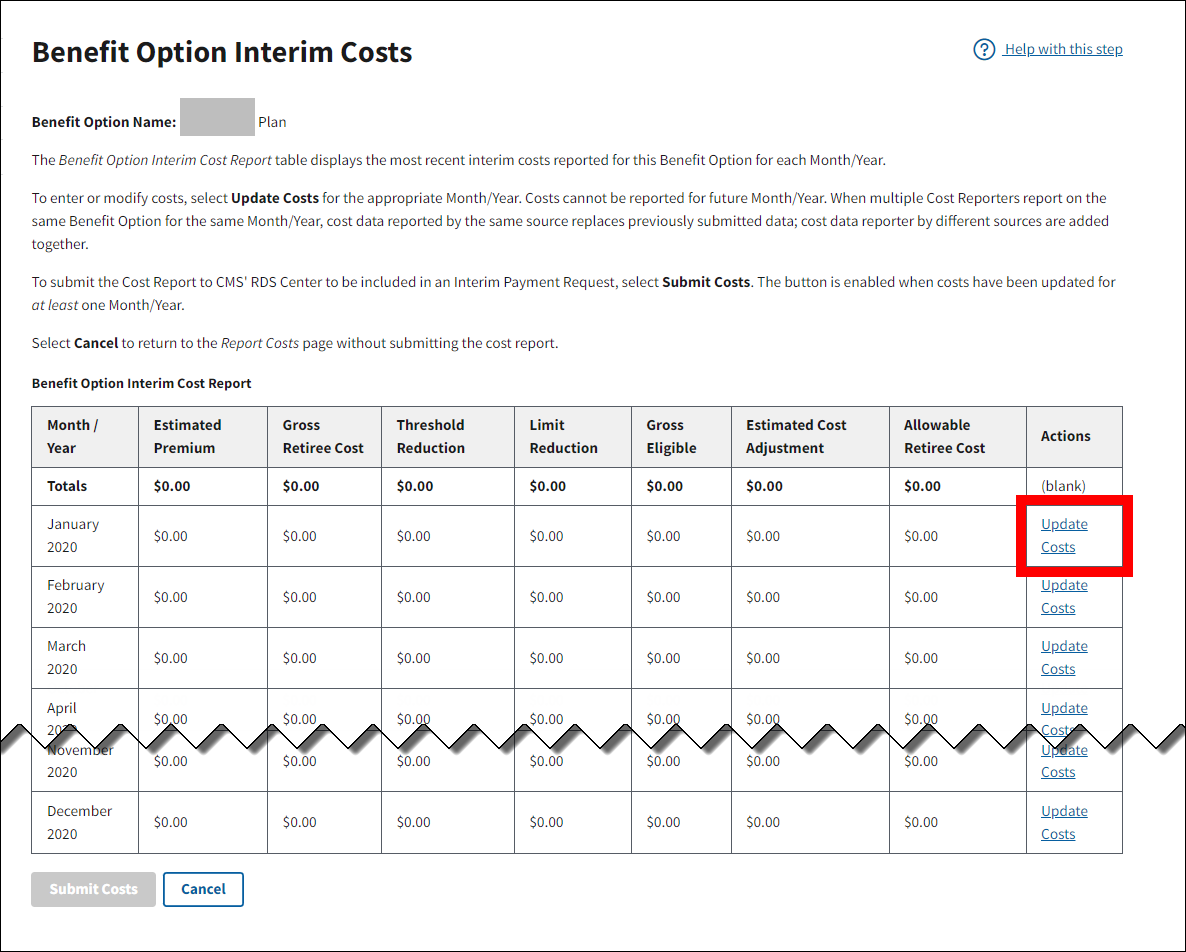Click the Gross Retiree Cost header

point(322,436)
